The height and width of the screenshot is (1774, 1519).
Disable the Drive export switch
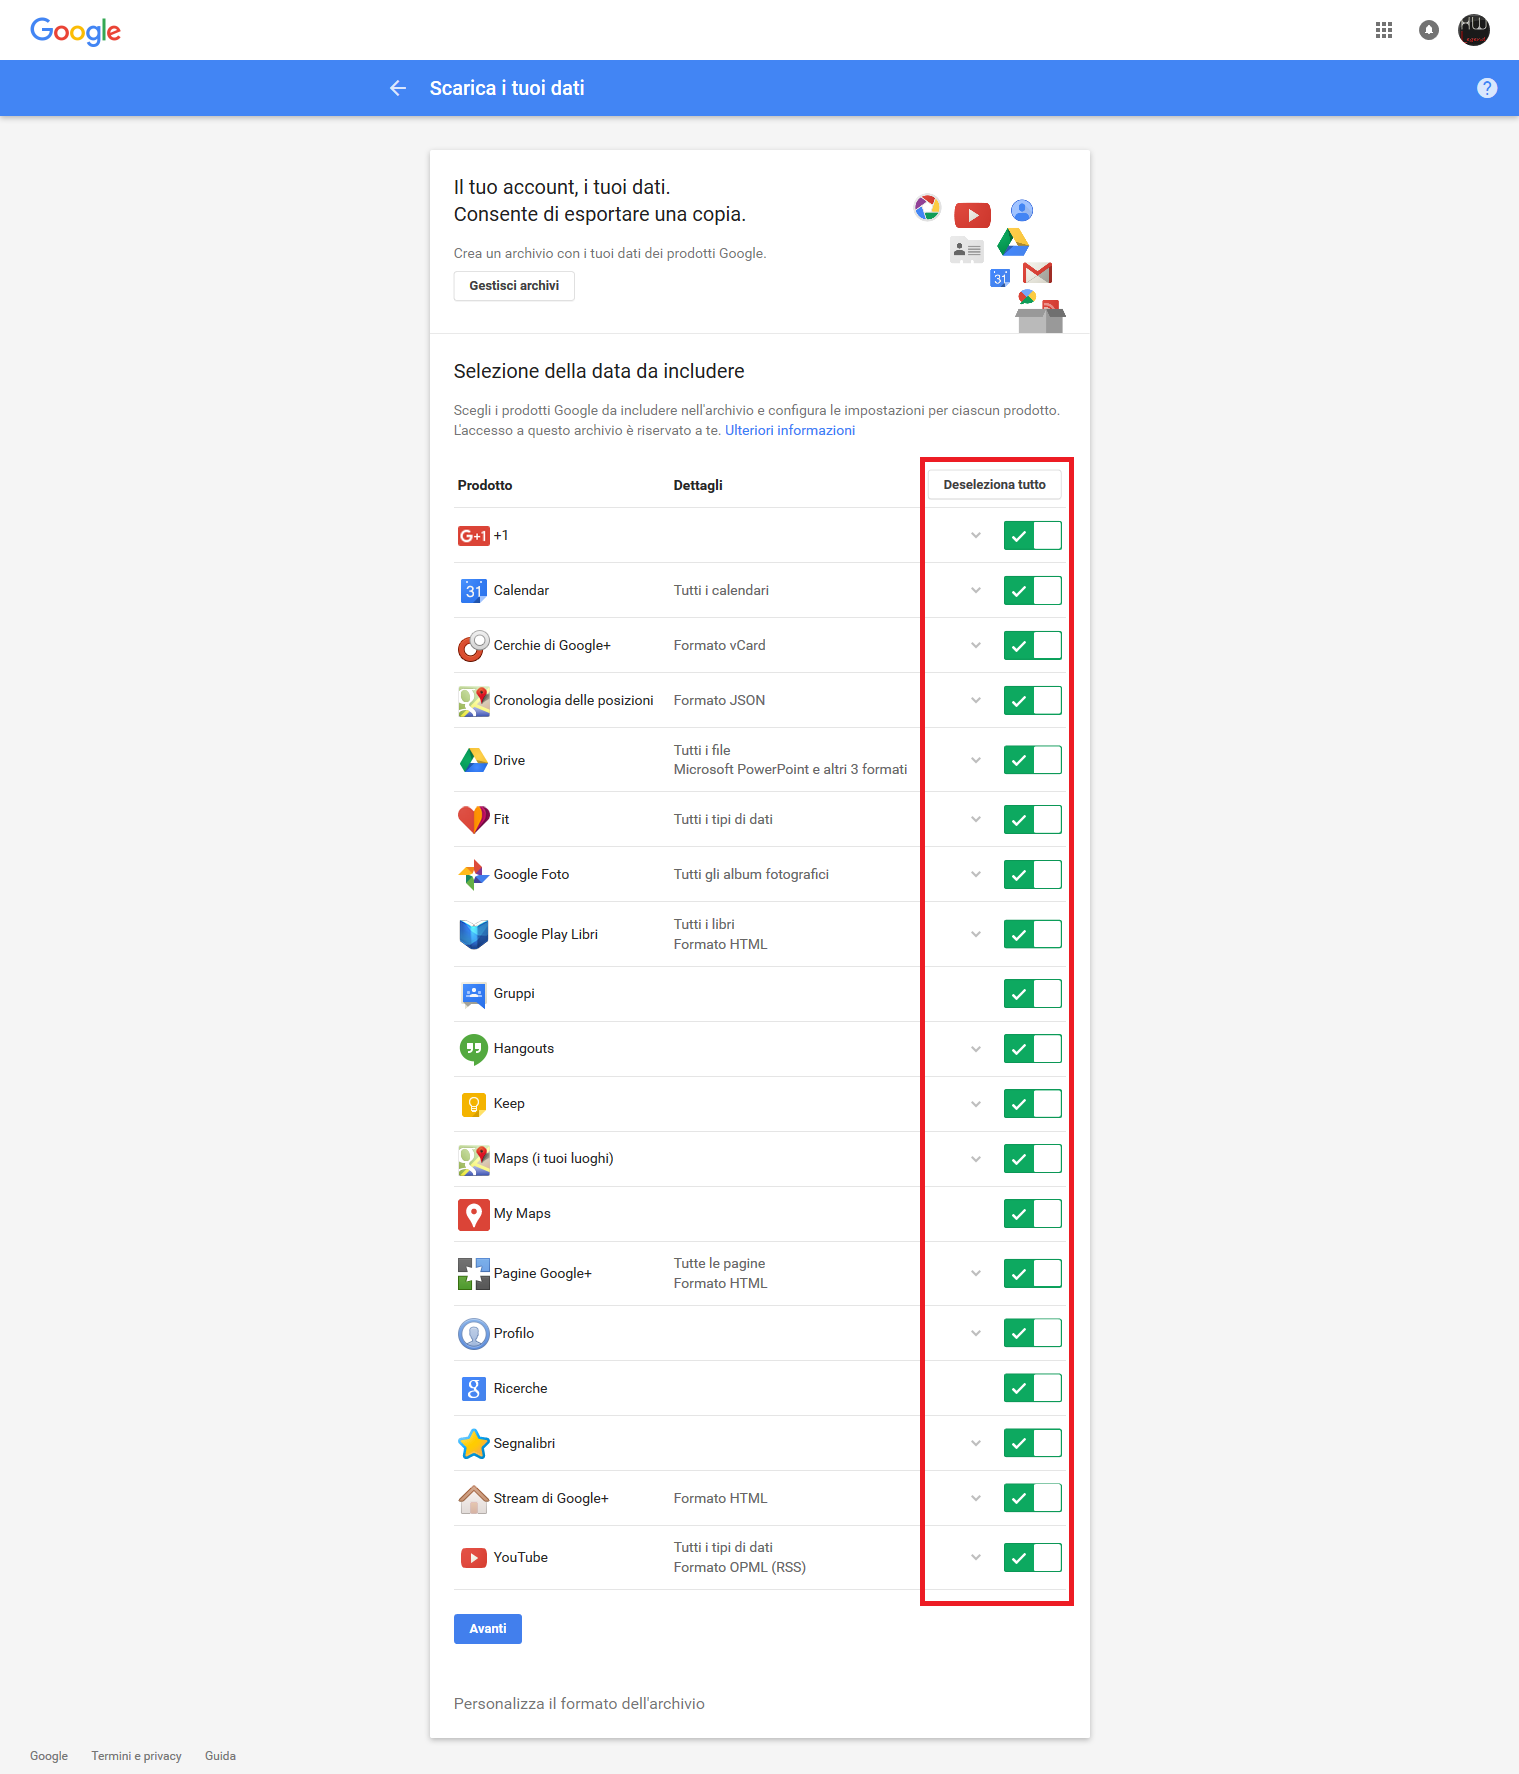pyautogui.click(x=1032, y=760)
